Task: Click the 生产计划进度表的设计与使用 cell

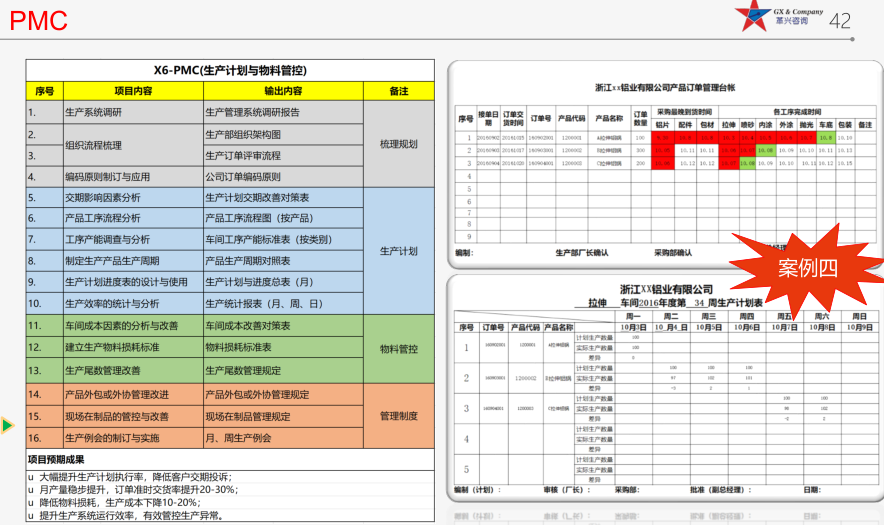Action: click(133, 281)
